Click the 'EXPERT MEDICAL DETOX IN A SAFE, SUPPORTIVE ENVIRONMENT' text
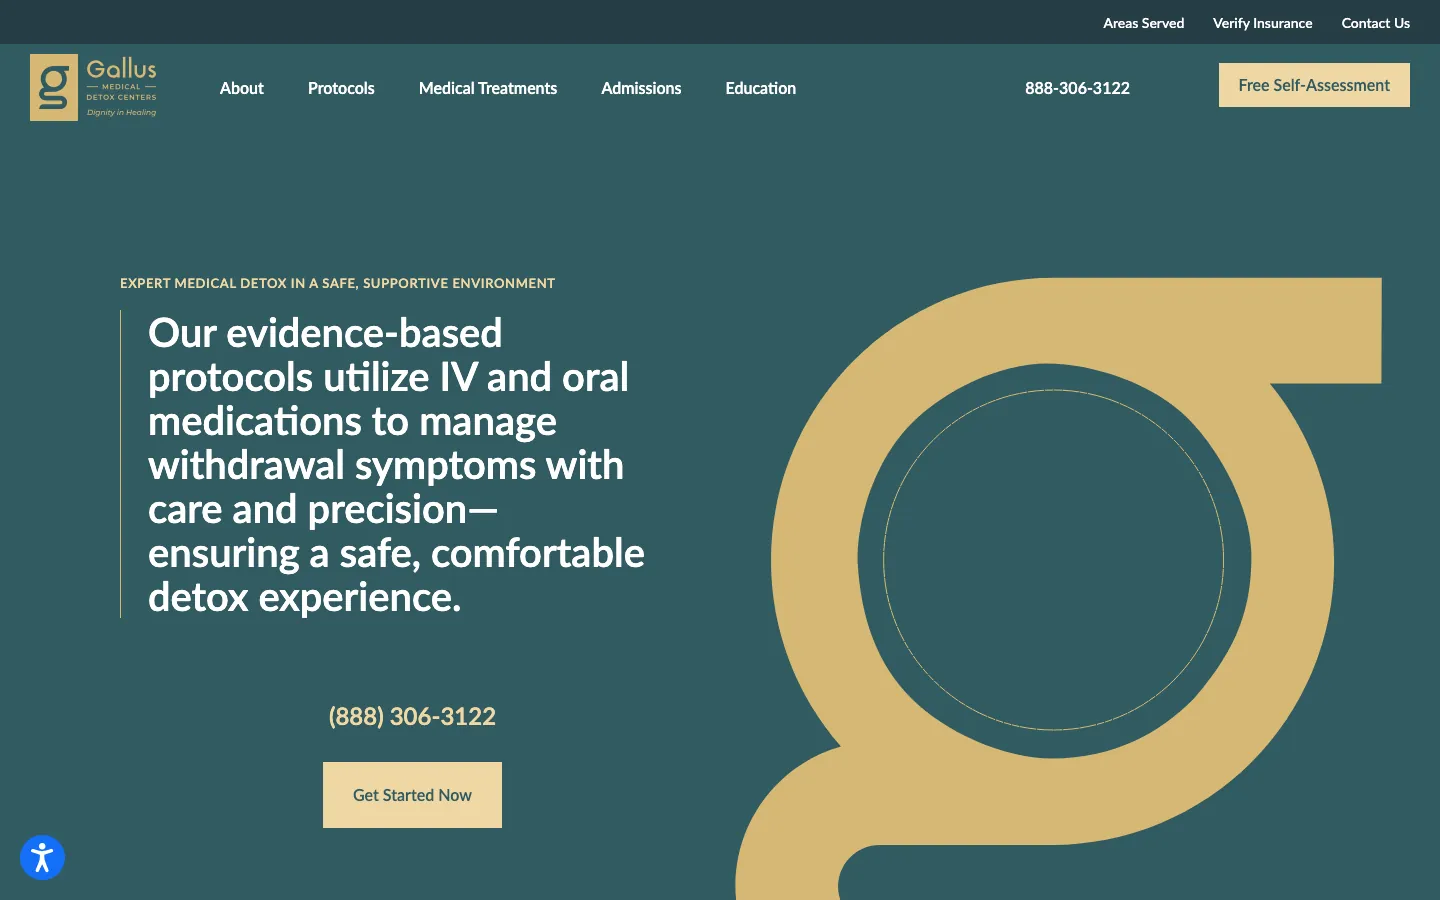The image size is (1440, 900). tap(337, 283)
